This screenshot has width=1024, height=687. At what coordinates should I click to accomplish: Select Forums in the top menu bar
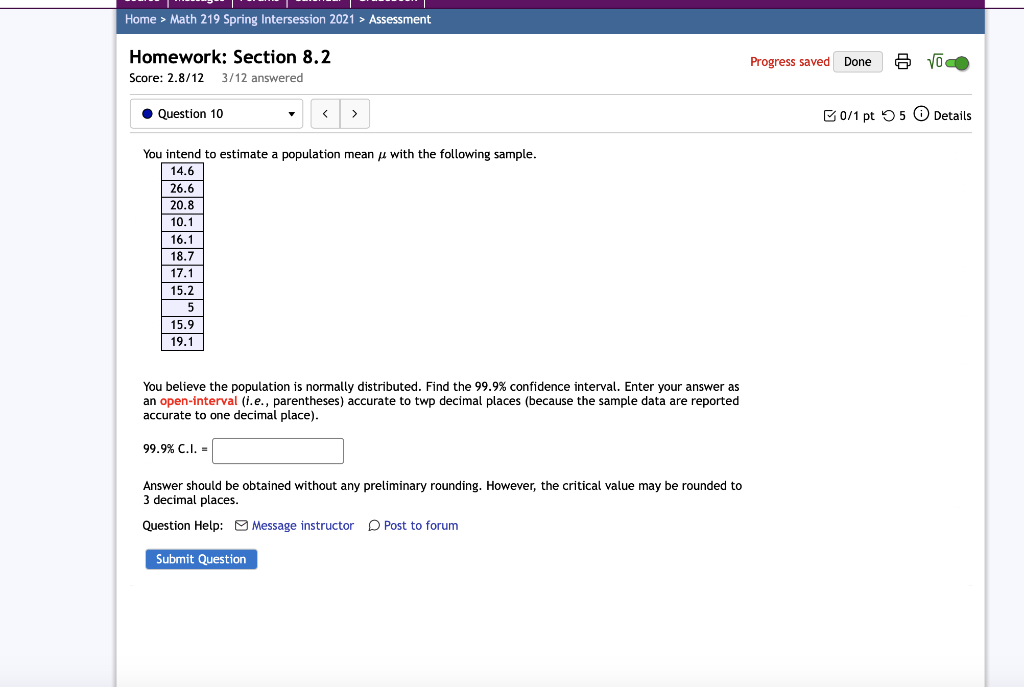(x=259, y=2)
